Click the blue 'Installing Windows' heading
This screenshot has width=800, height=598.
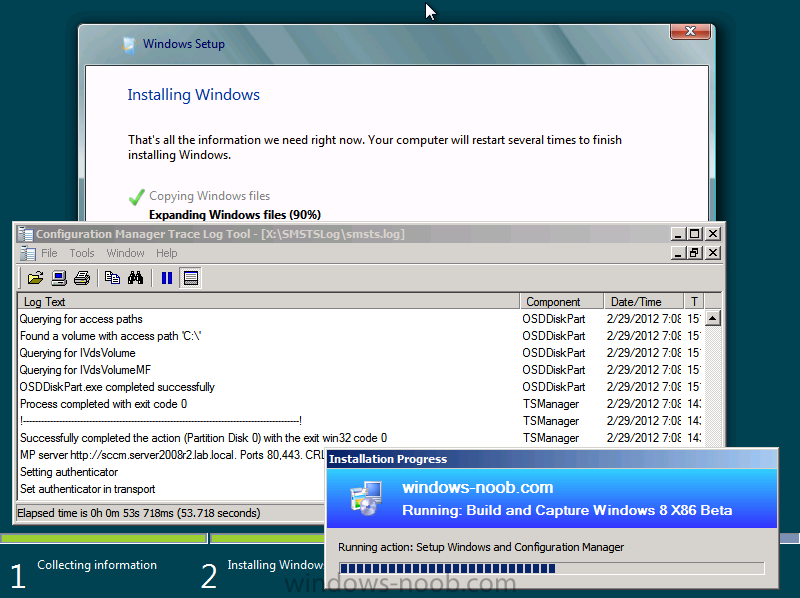(x=193, y=95)
